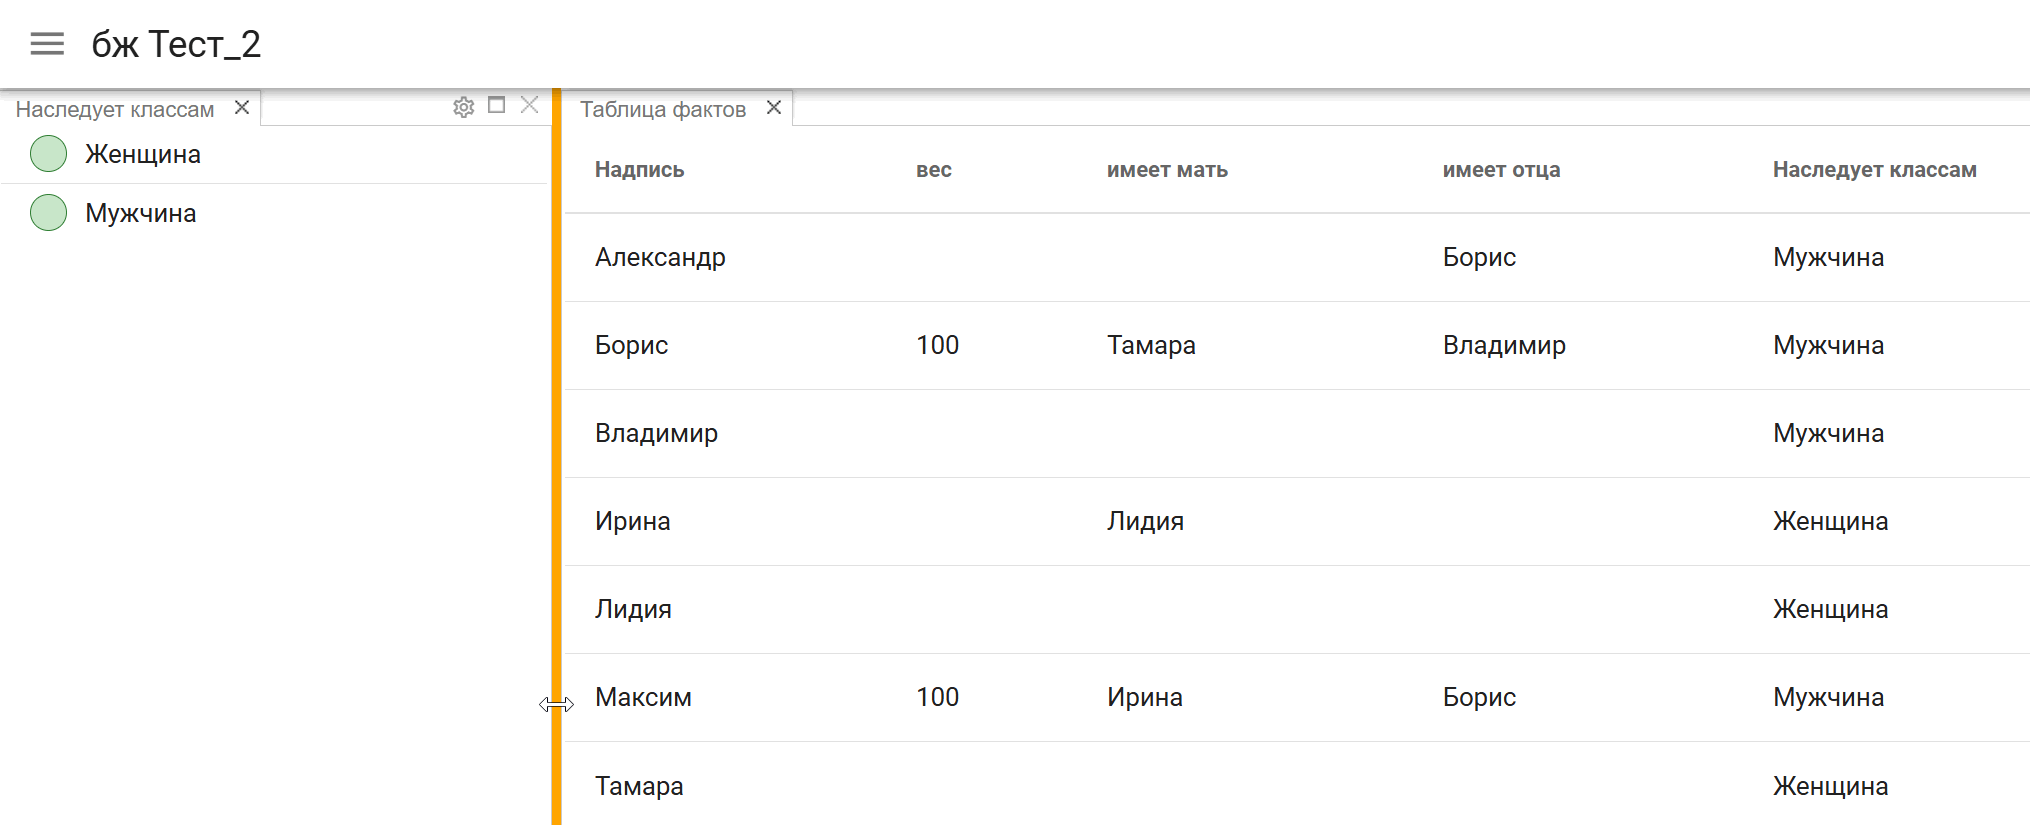Image resolution: width=2030 pixels, height=825 pixels.
Task: Click the Максим row label
Action: 643,697
